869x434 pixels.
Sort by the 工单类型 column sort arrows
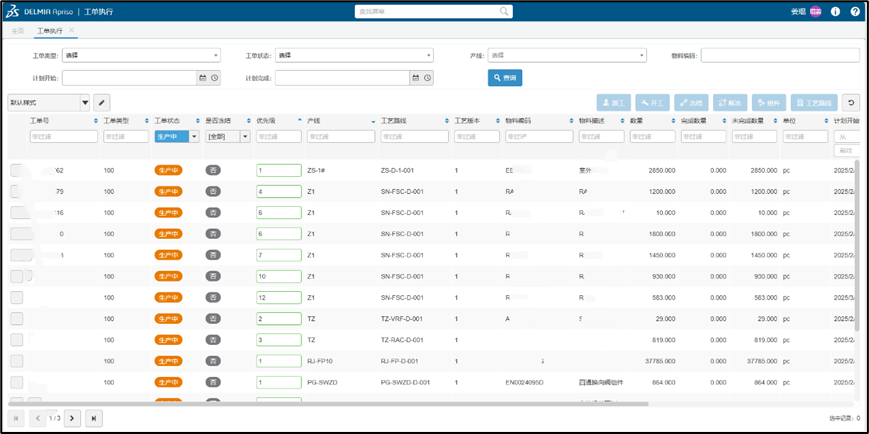pyautogui.click(x=147, y=121)
